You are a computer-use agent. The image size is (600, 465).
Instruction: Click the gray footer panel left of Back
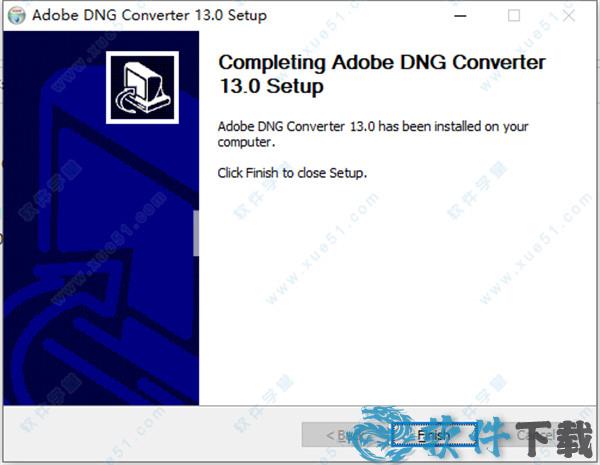pyautogui.click(x=152, y=434)
